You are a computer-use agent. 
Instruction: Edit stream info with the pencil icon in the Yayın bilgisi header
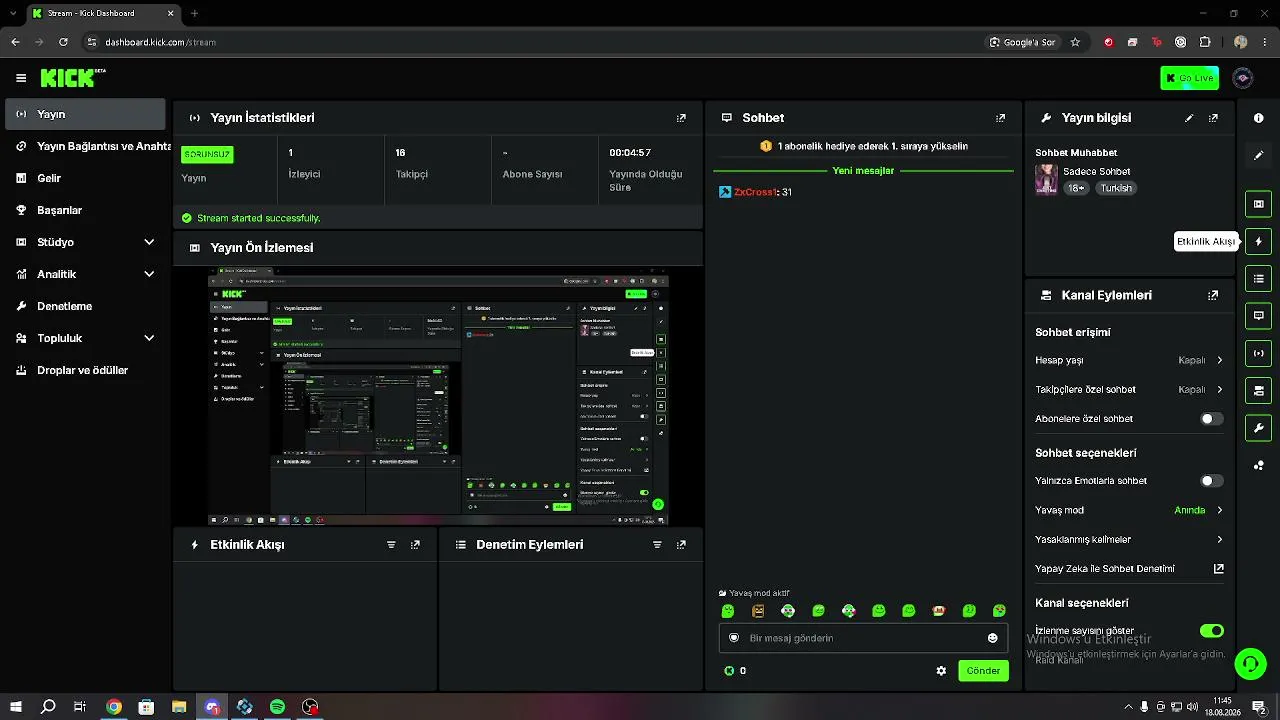(1189, 118)
